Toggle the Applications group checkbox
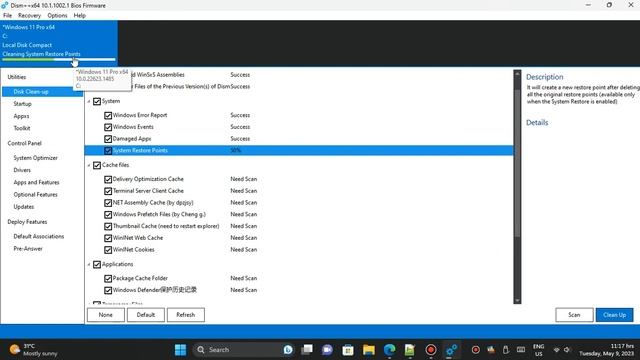This screenshot has height=360, width=640. point(97,264)
